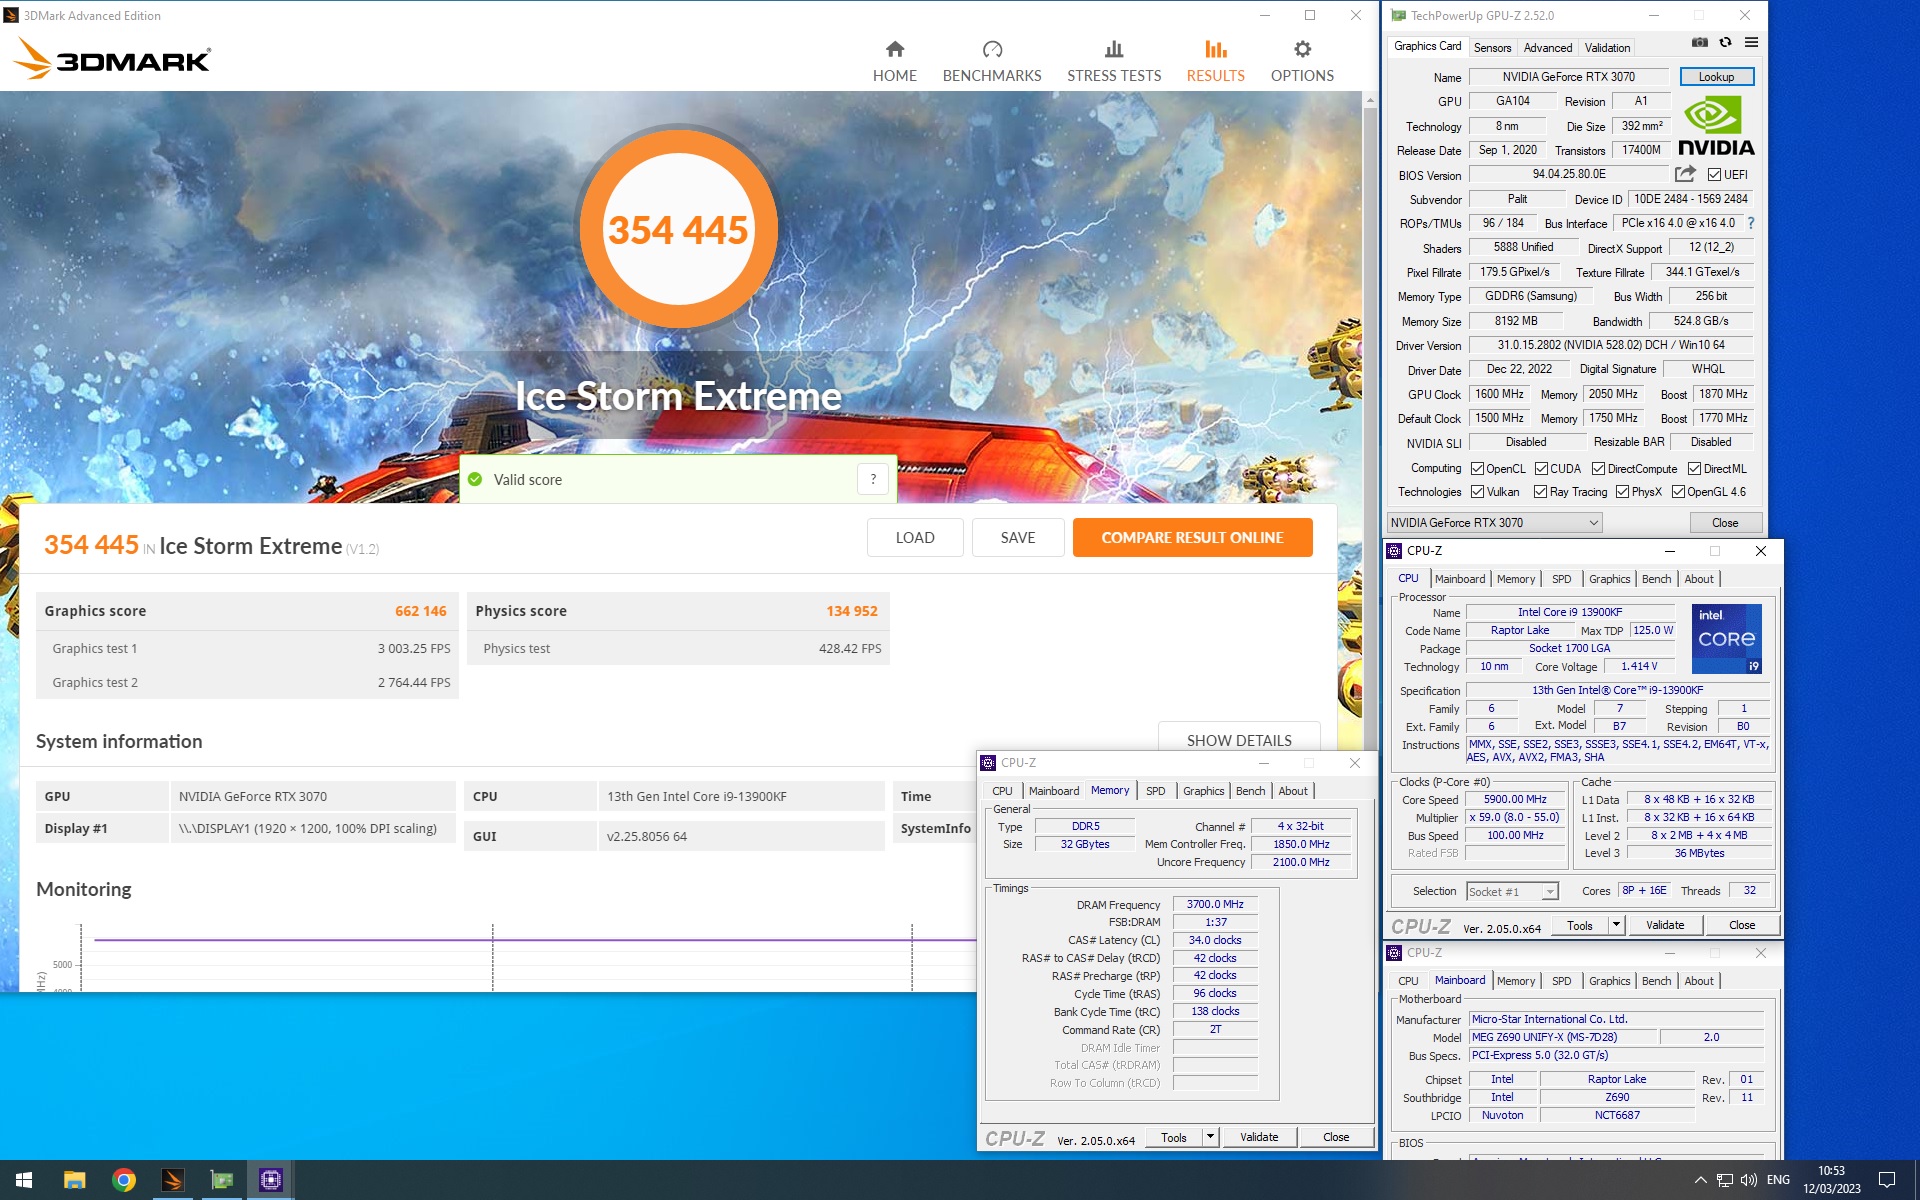Open volume tray icon
This screenshot has height=1200, width=1920.
click(1748, 1180)
